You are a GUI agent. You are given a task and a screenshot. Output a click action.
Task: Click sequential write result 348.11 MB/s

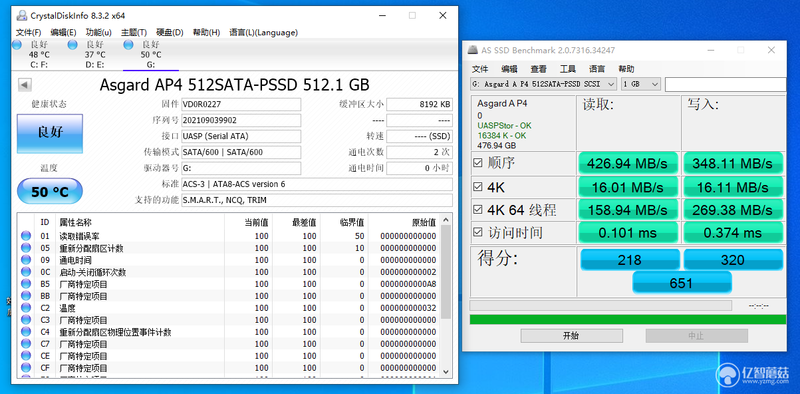click(733, 163)
